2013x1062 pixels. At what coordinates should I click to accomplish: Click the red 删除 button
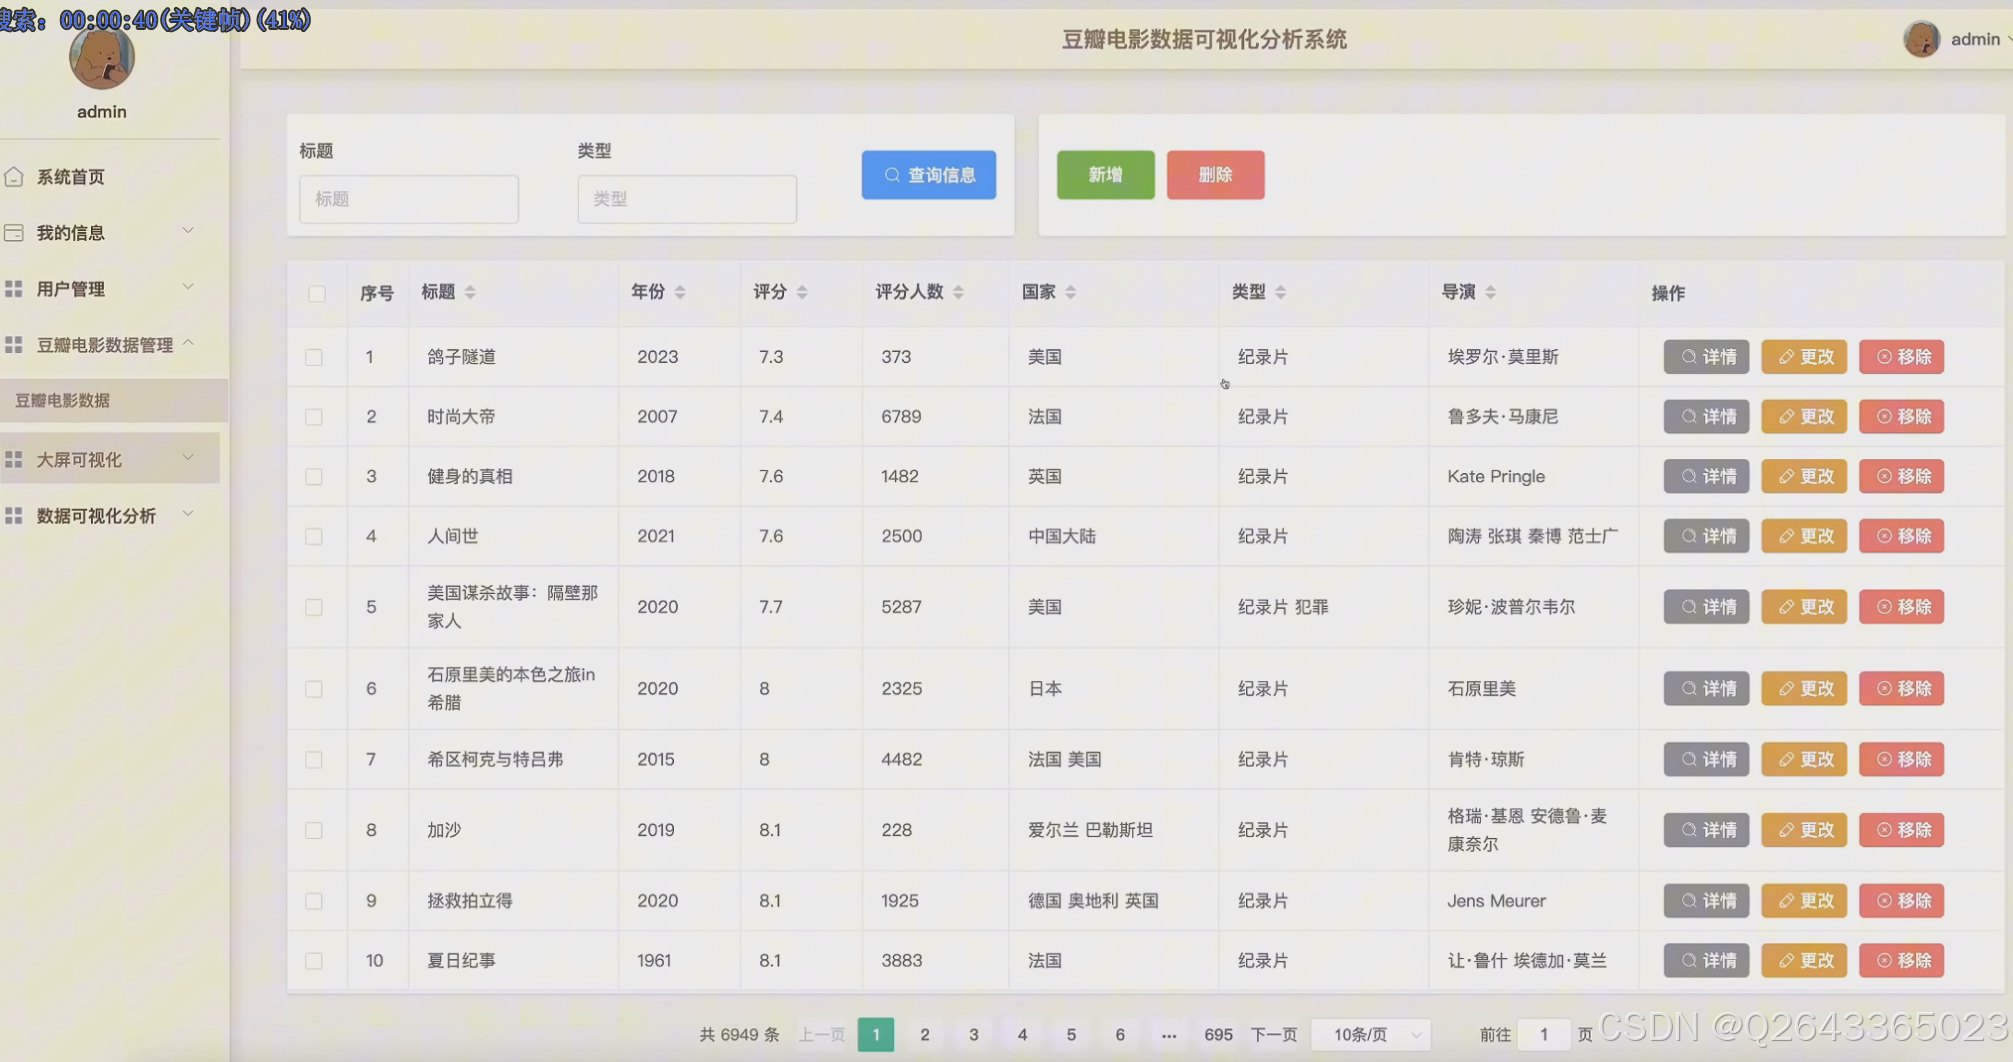(1216, 175)
